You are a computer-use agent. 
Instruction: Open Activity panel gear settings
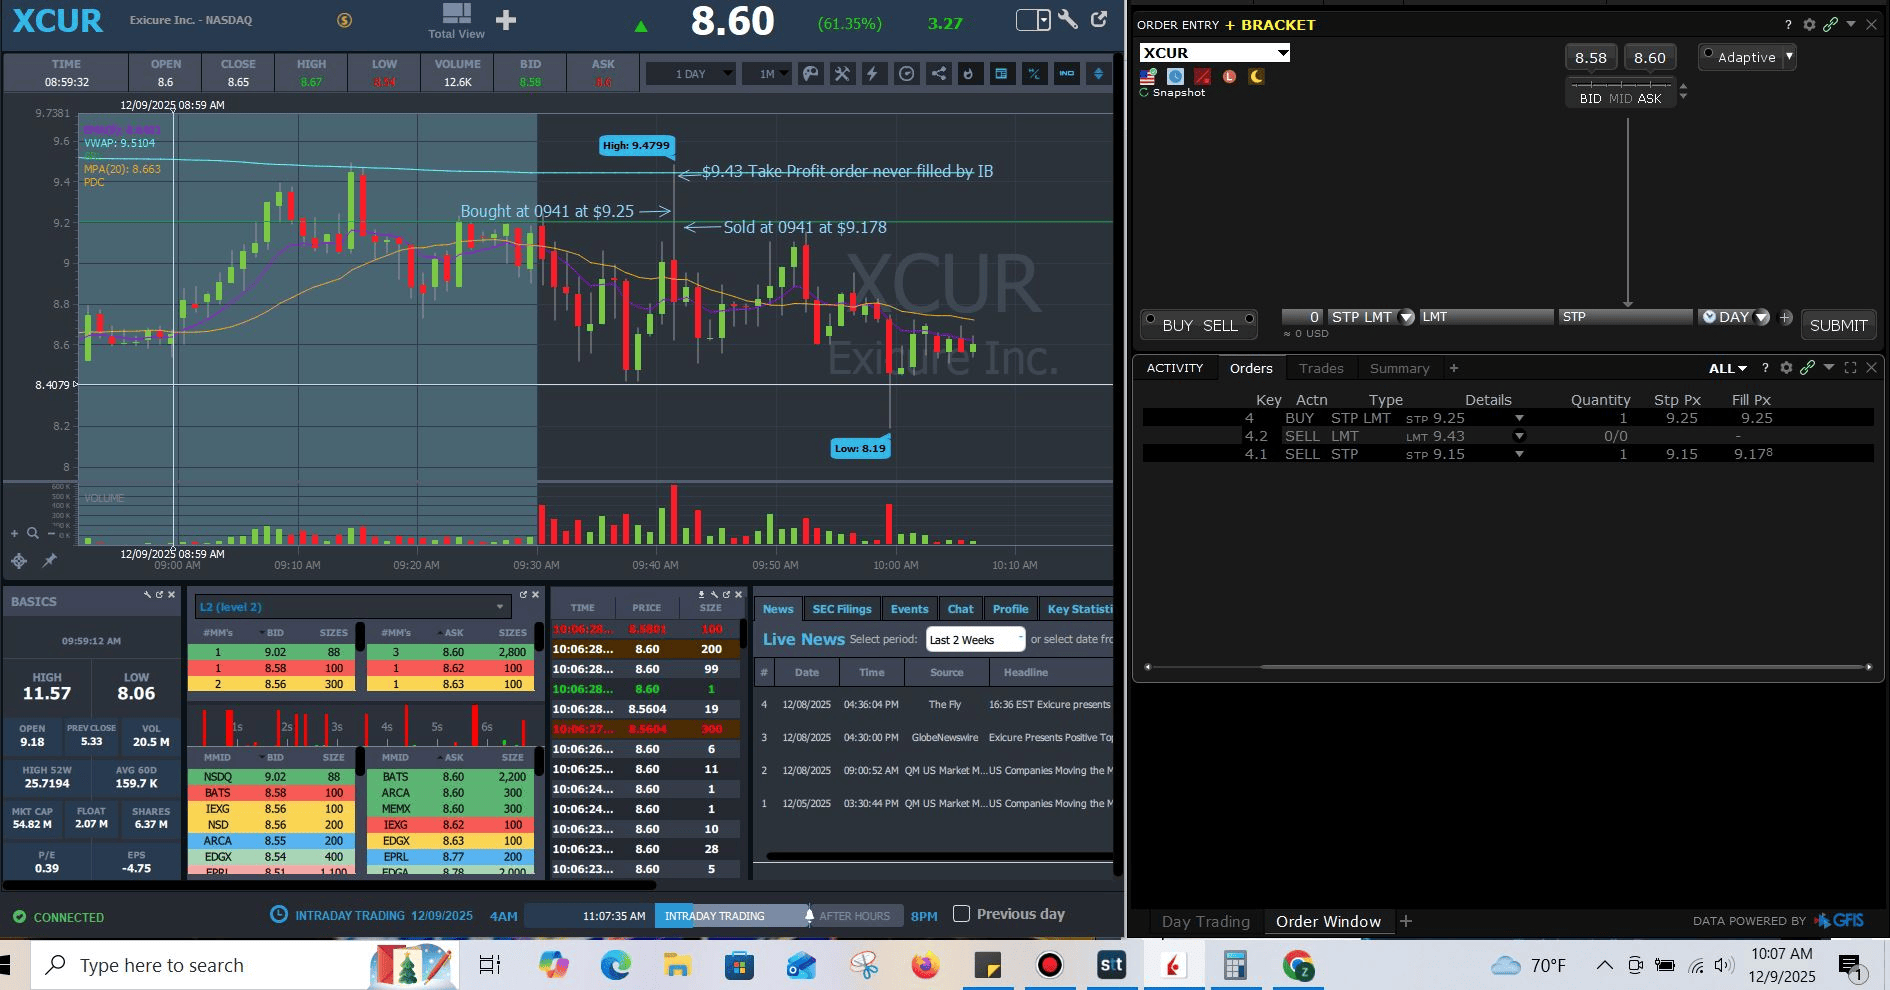tap(1786, 368)
